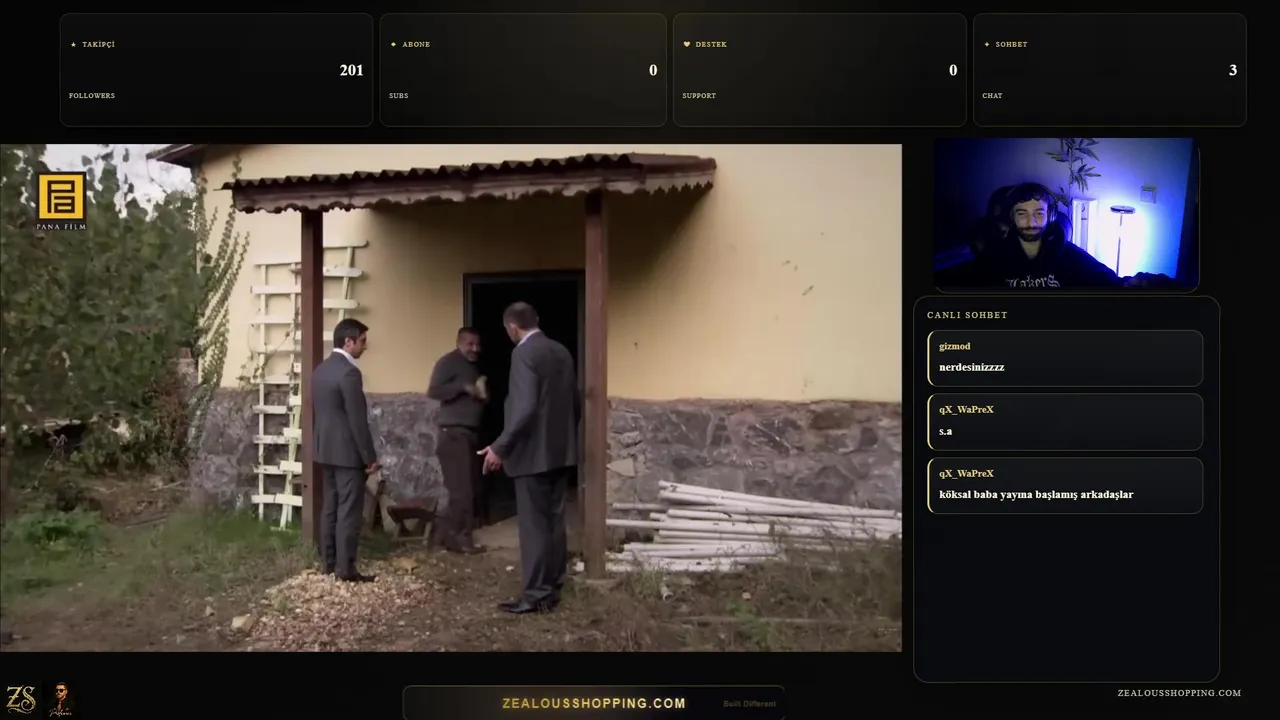Click the streamer webcam feed
This screenshot has height=720, width=1280.
[1066, 214]
